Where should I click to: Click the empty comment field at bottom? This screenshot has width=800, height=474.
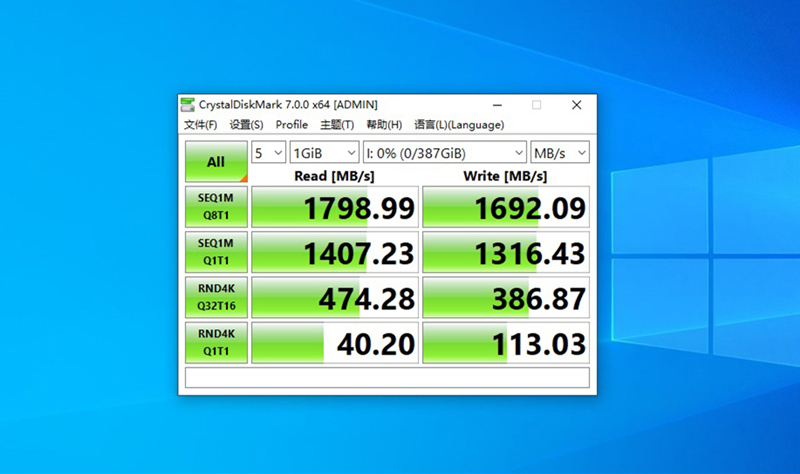tap(387, 378)
